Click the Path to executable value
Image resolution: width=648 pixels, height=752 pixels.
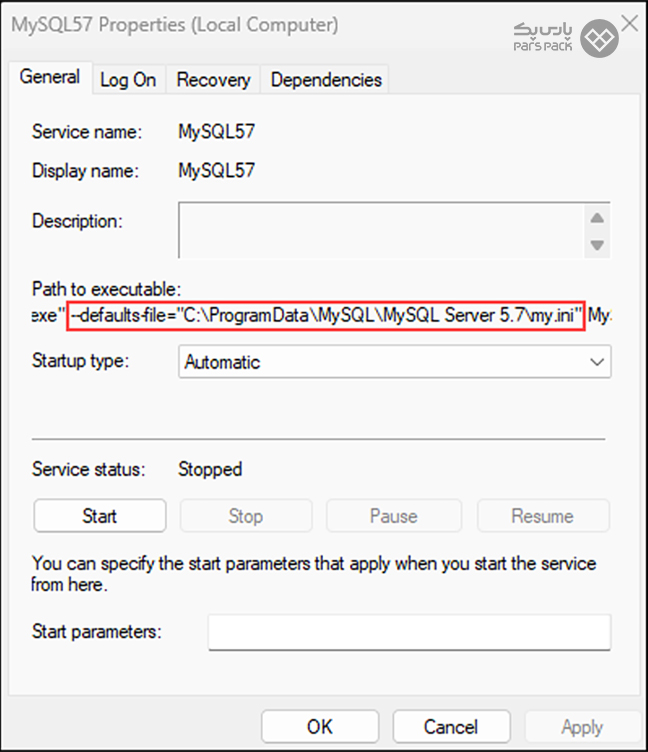coord(322,316)
